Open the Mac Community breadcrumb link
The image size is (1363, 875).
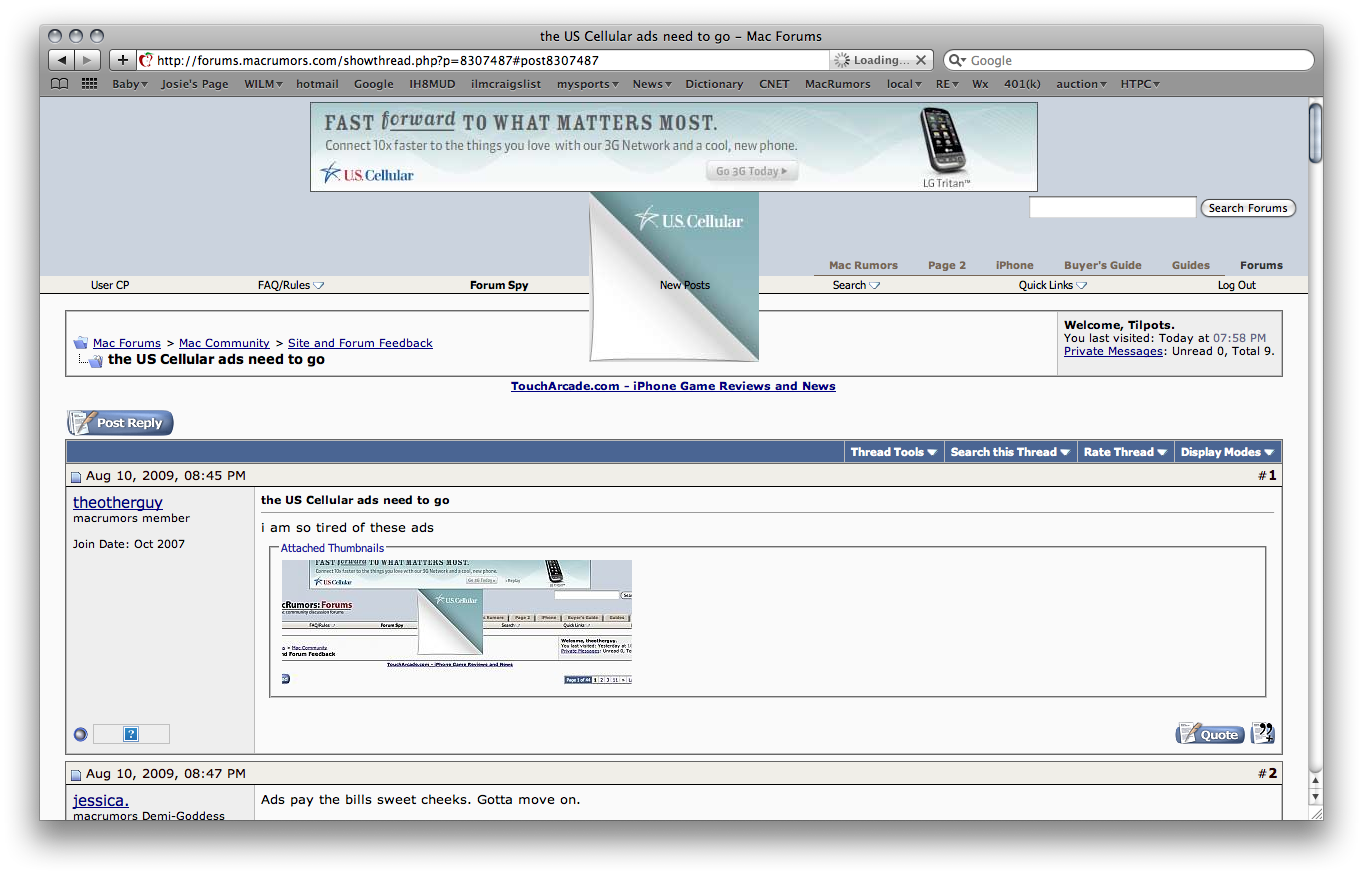click(x=224, y=343)
